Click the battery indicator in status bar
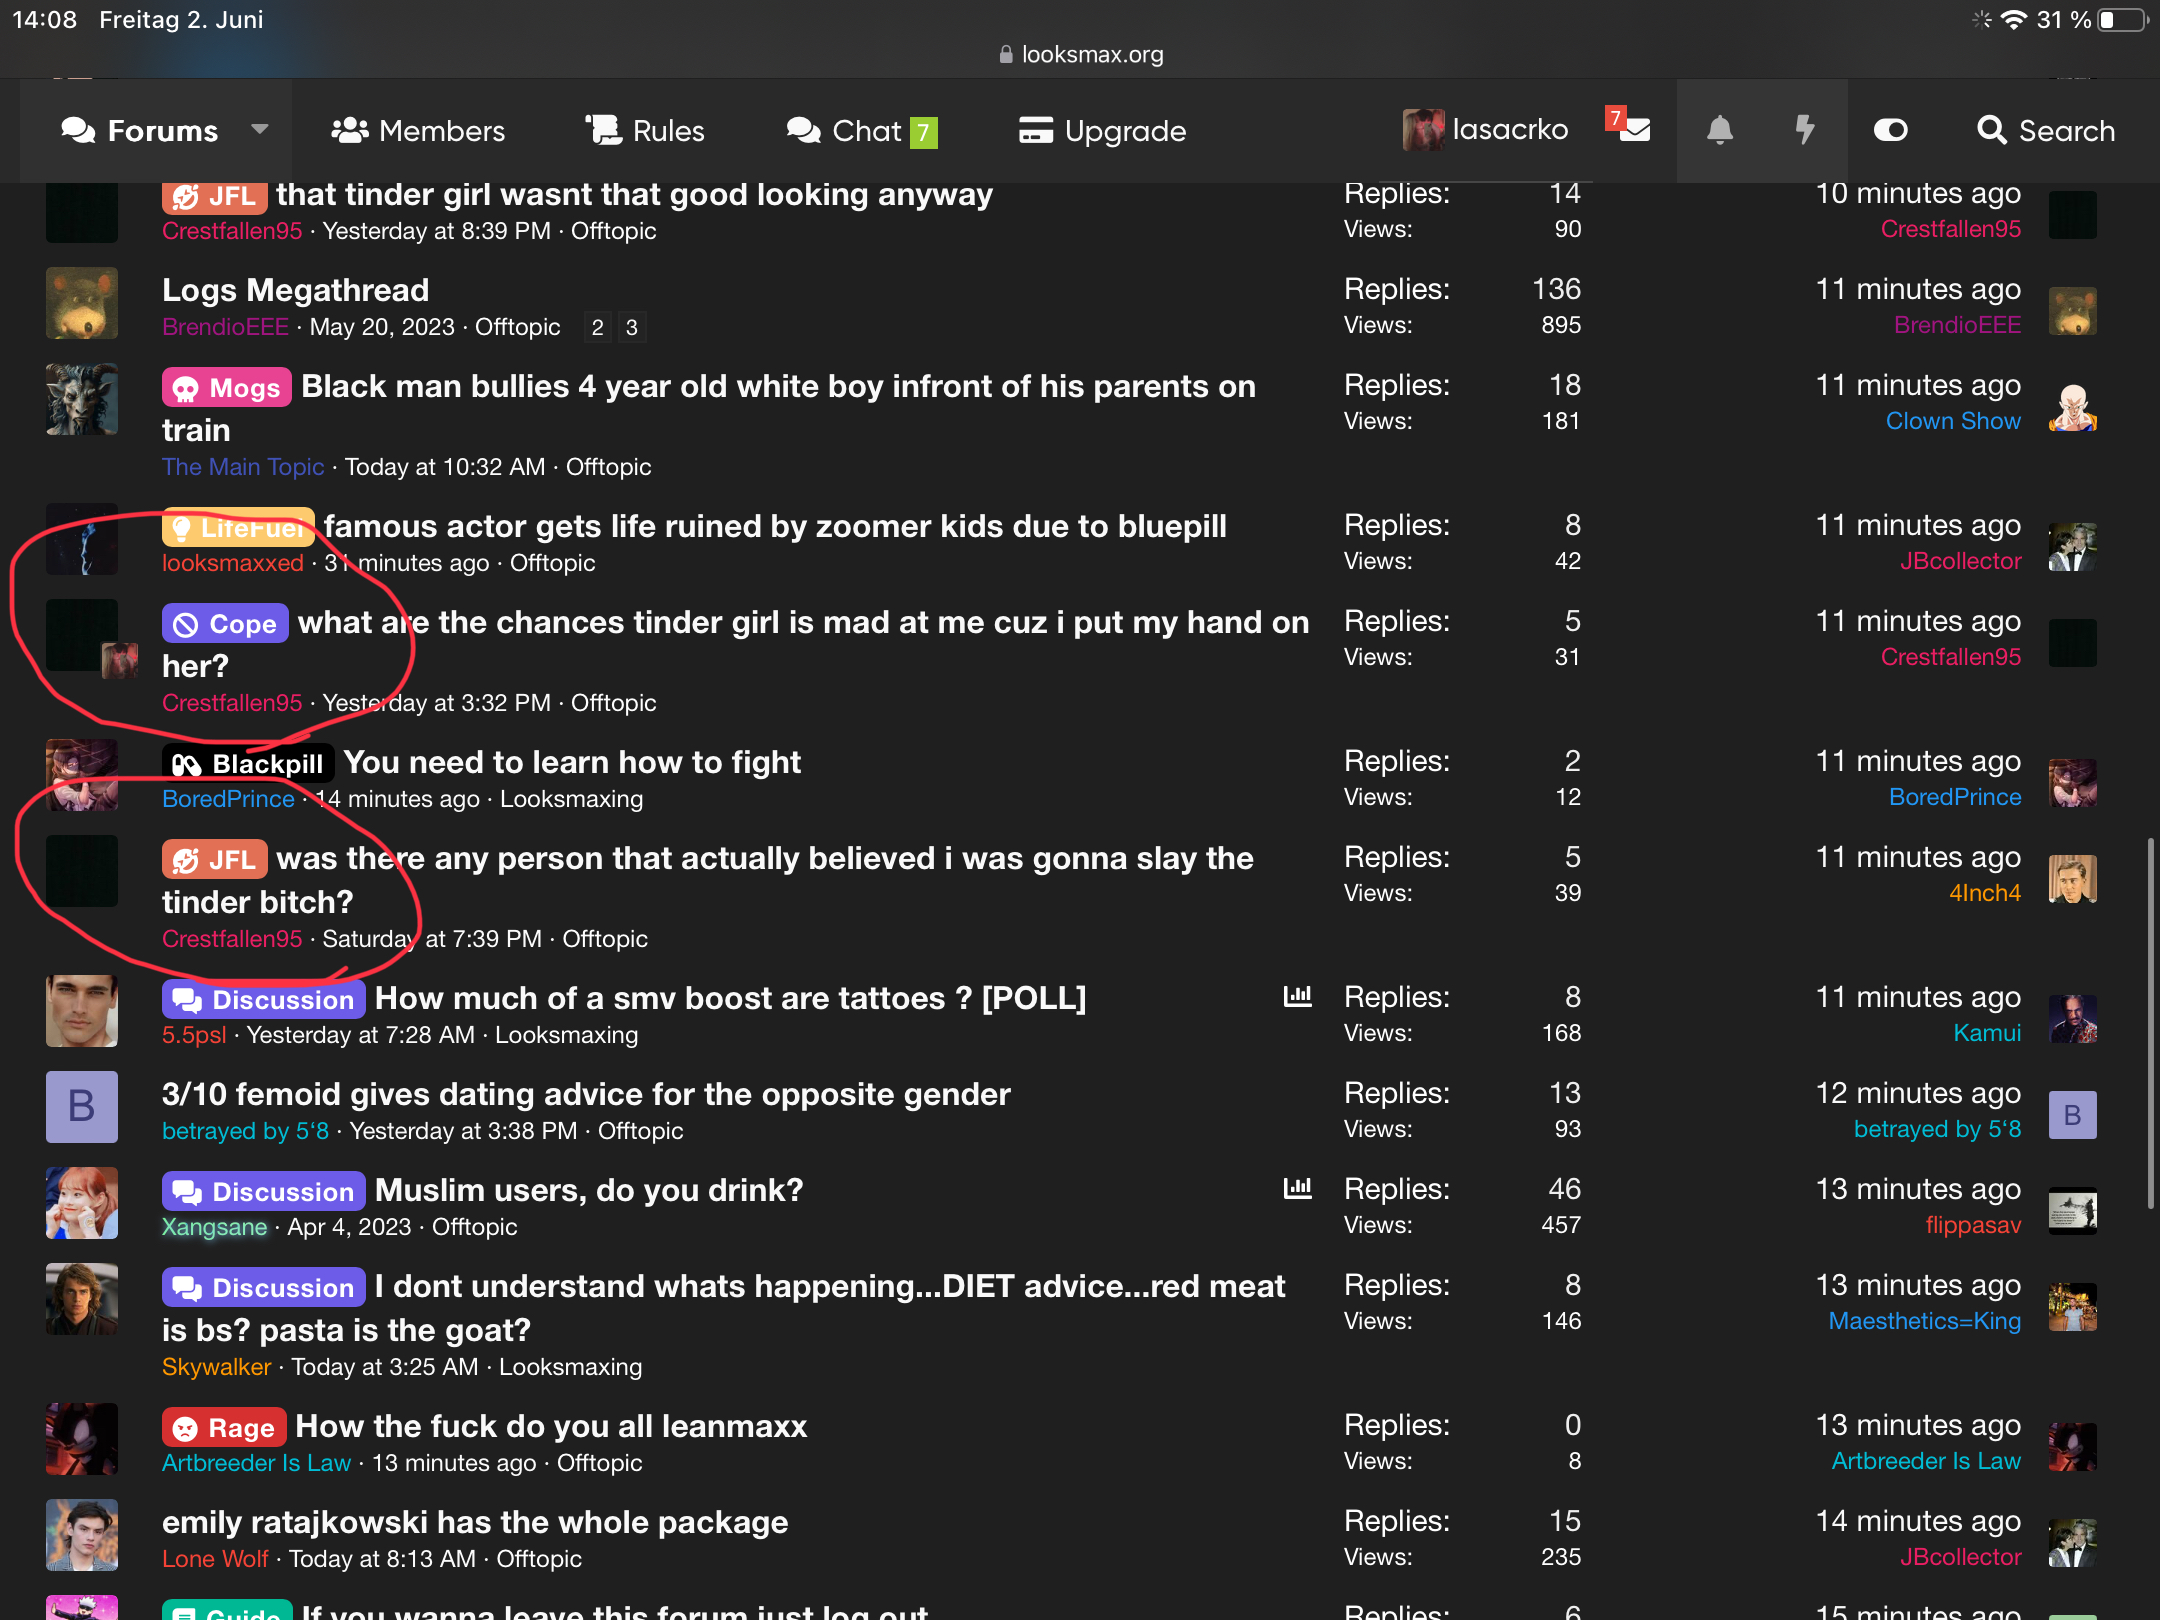Image resolution: width=2160 pixels, height=1620 pixels. pyautogui.click(x=2122, y=20)
